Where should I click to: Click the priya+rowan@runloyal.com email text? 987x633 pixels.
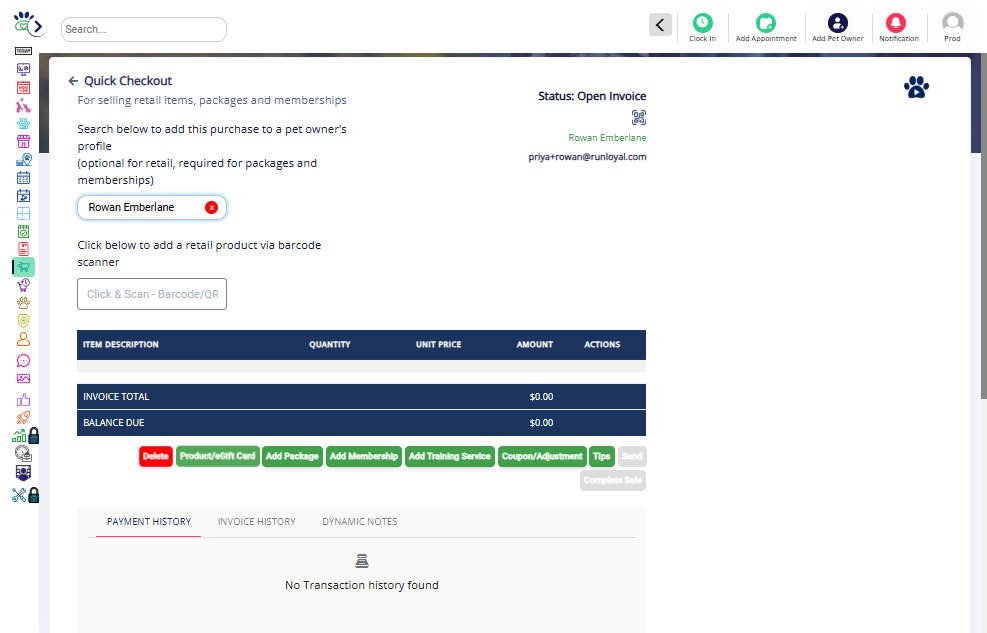587,157
